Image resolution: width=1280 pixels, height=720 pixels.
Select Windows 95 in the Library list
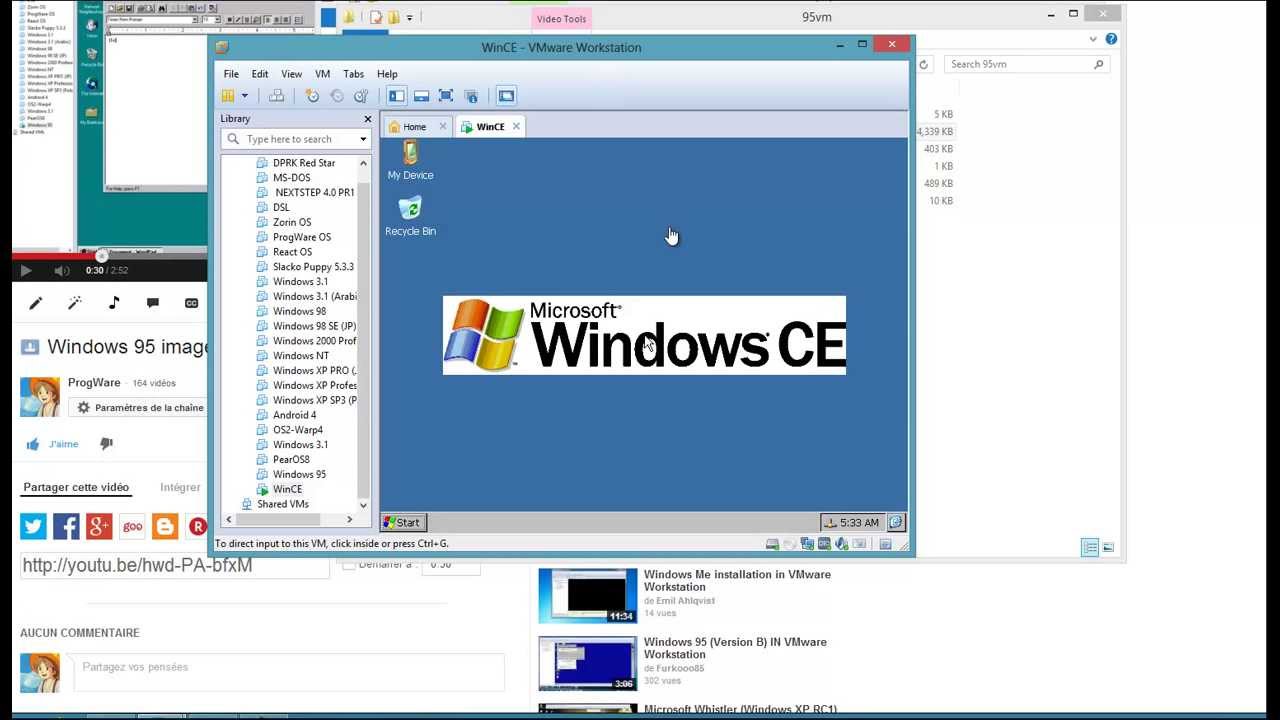[x=301, y=474]
